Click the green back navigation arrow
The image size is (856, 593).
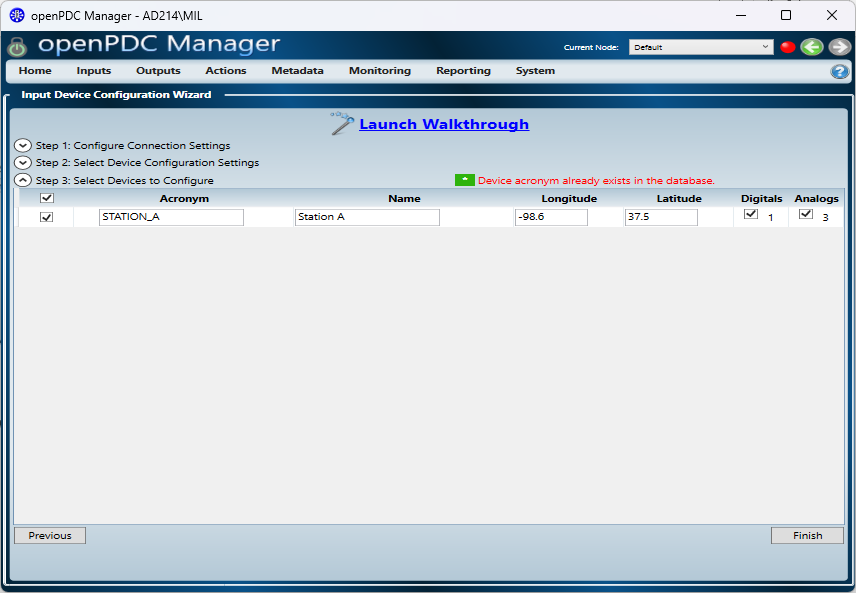(x=812, y=47)
